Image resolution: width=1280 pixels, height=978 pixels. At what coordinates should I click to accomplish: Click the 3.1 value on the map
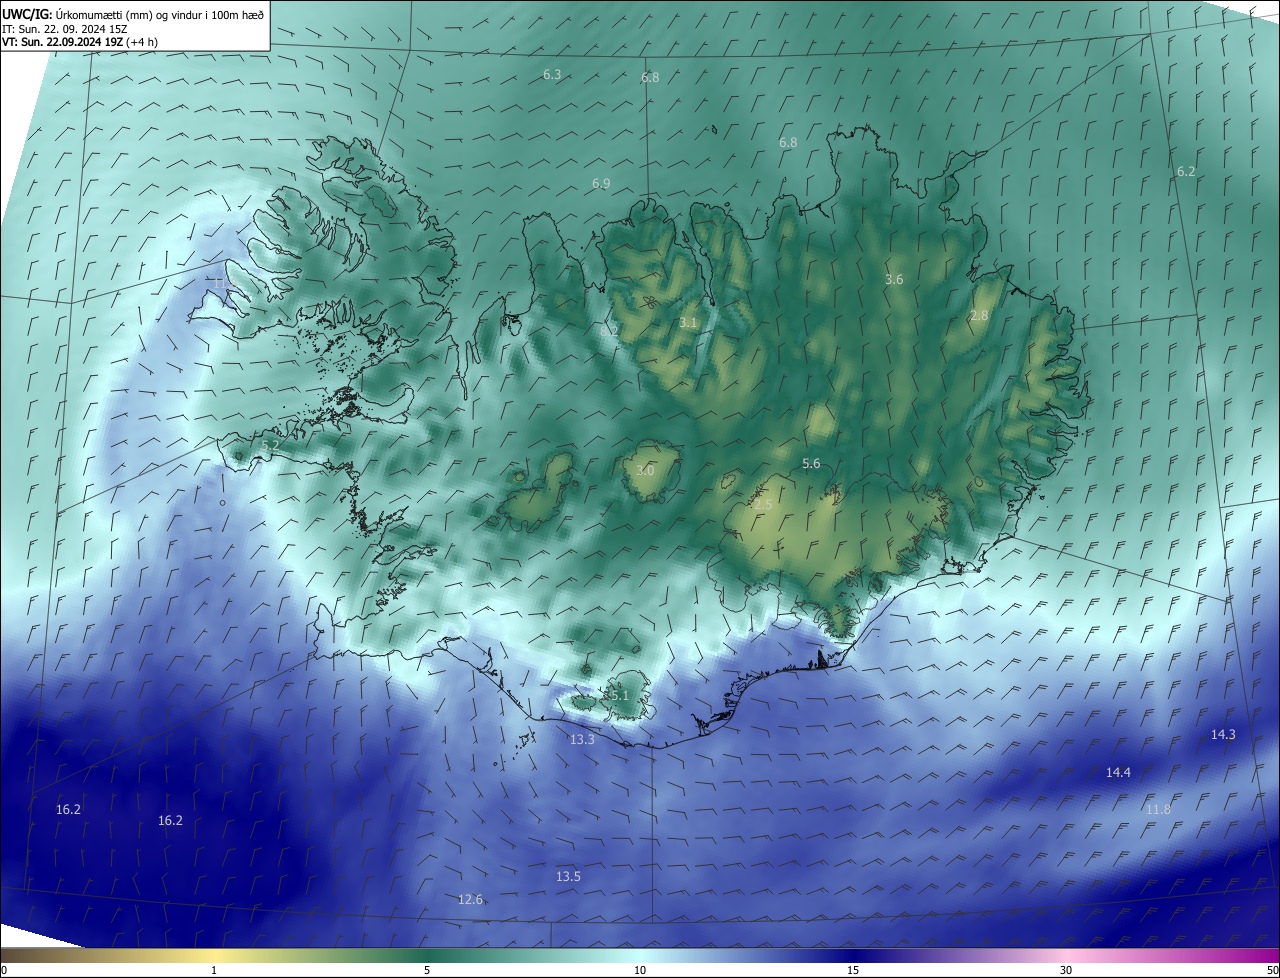(x=688, y=323)
